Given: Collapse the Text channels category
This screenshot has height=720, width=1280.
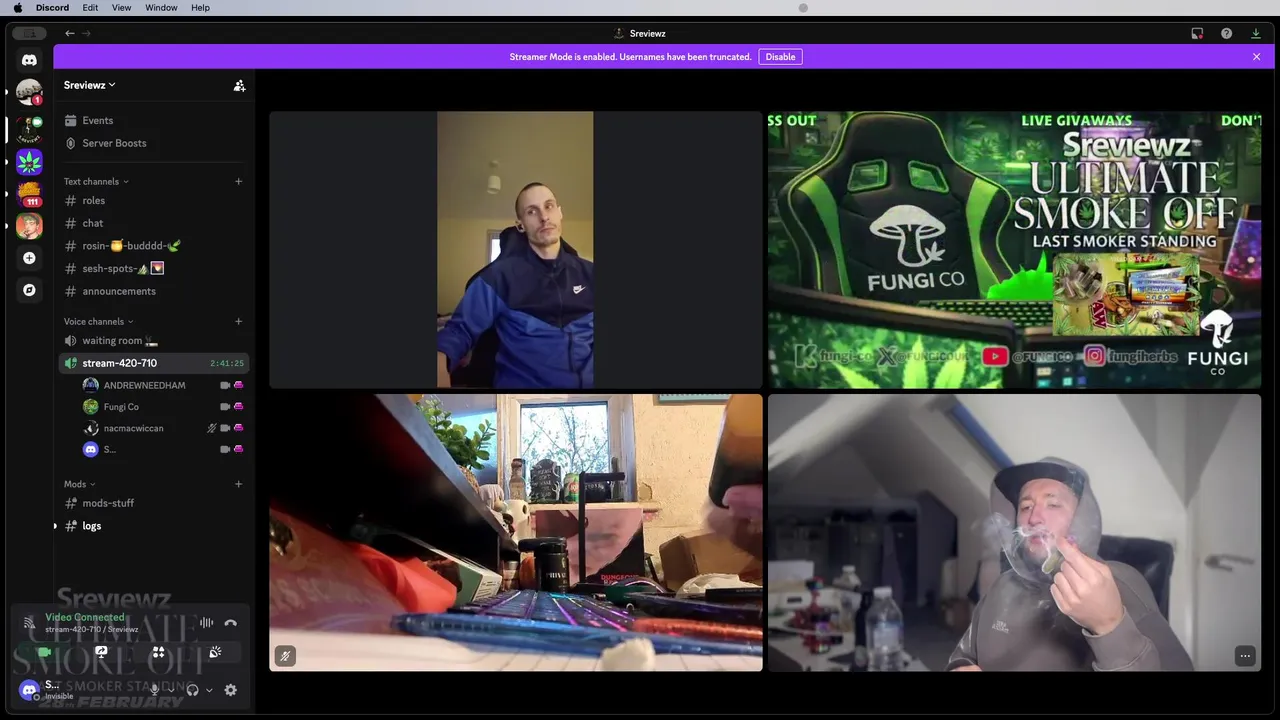Looking at the screenshot, I should [x=96, y=181].
